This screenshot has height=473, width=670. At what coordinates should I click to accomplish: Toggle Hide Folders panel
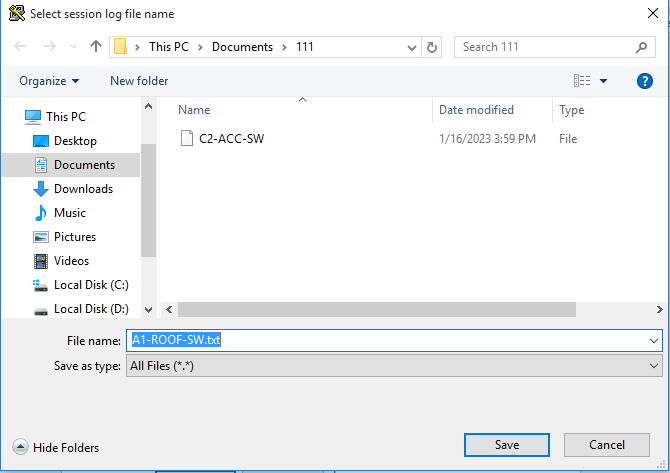click(56, 448)
